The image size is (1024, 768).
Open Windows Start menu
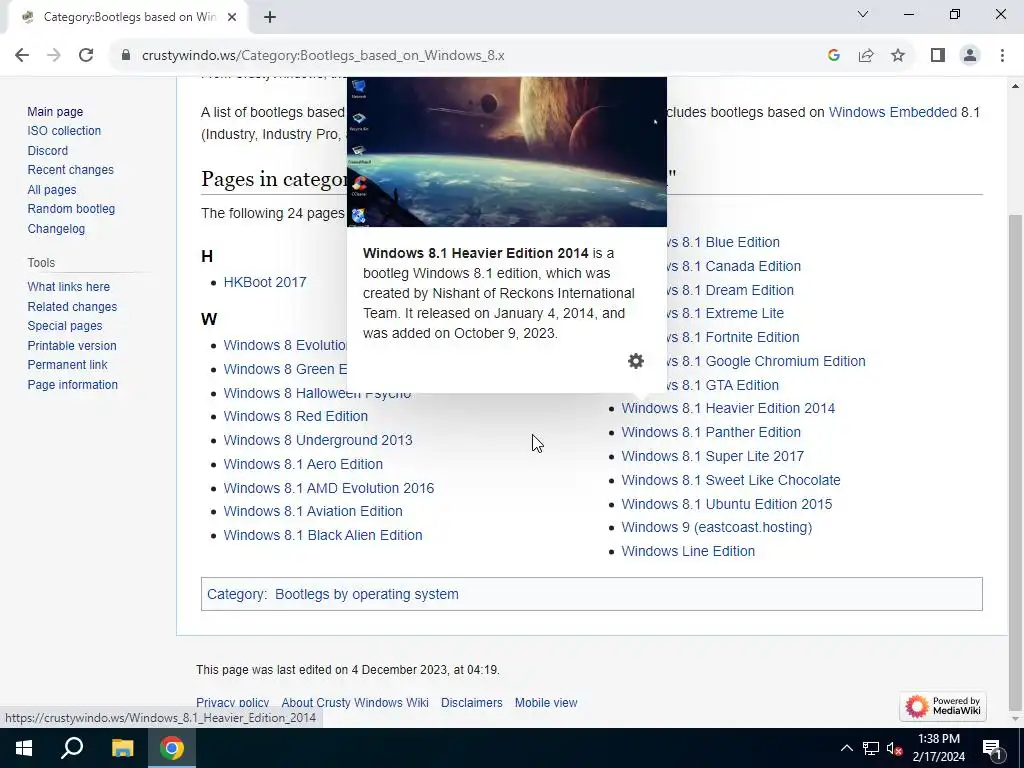point(24,748)
